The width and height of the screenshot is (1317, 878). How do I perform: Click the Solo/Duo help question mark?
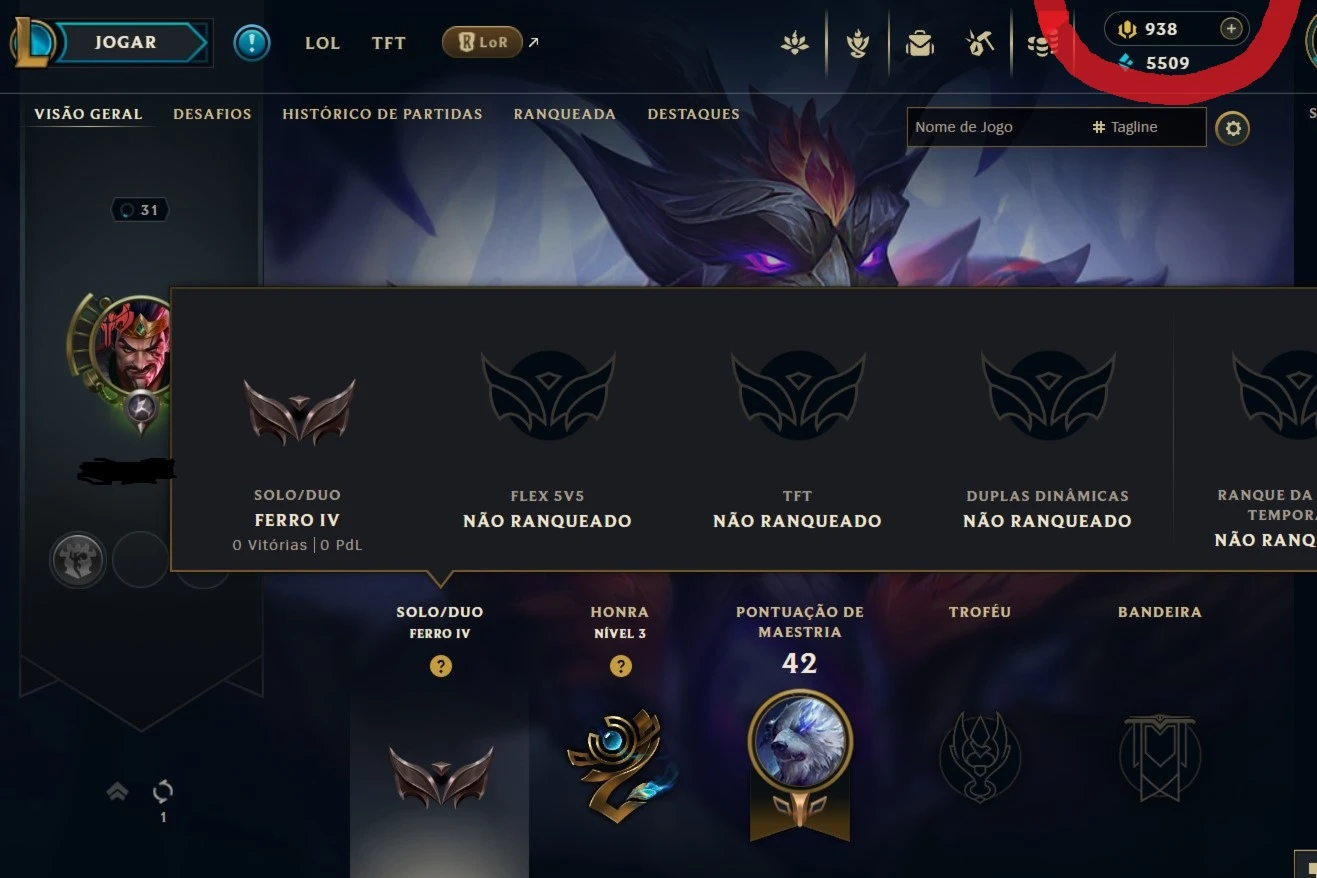(x=440, y=666)
